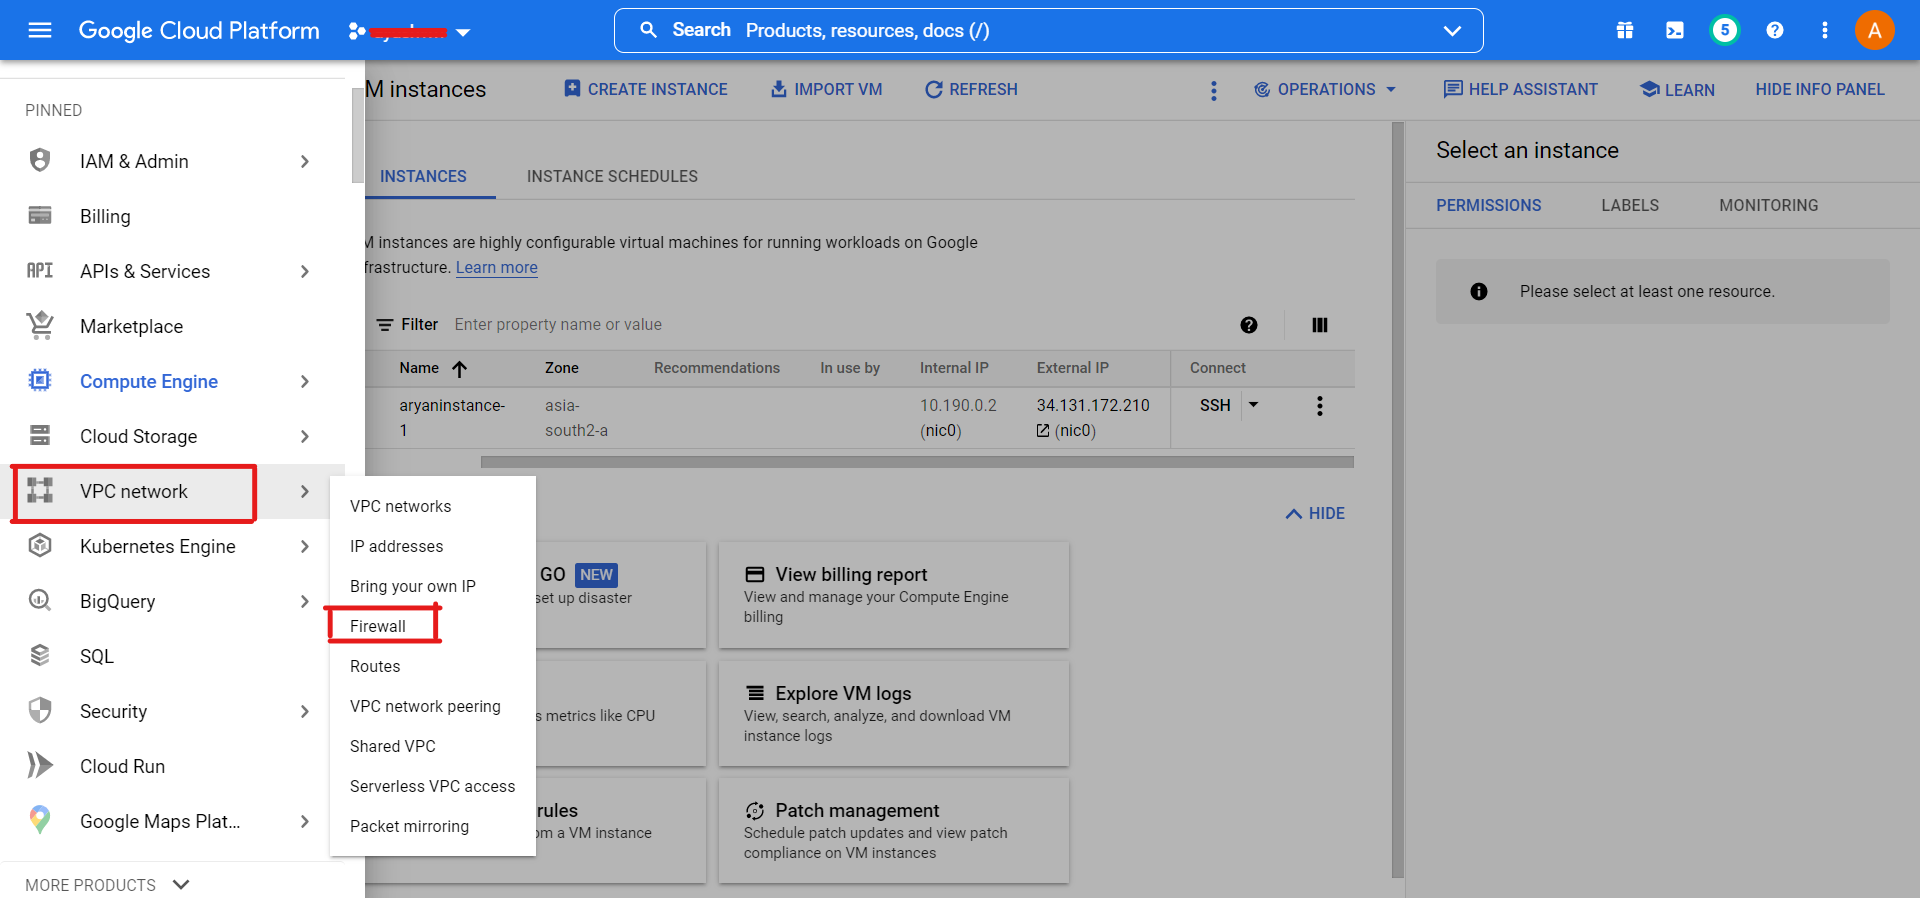Viewport: 1920px width, 898px height.
Task: Open the OPERATIONS dropdown
Action: coord(1325,89)
